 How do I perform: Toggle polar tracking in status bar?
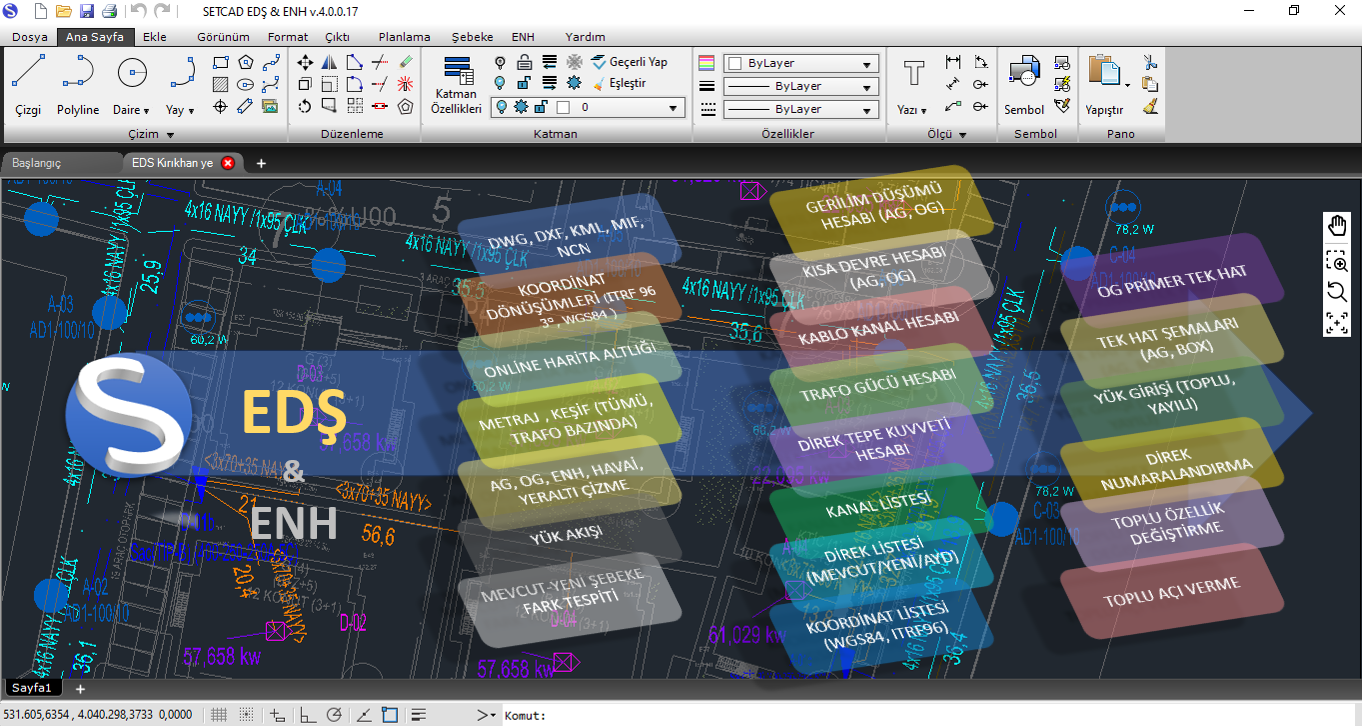point(335,715)
